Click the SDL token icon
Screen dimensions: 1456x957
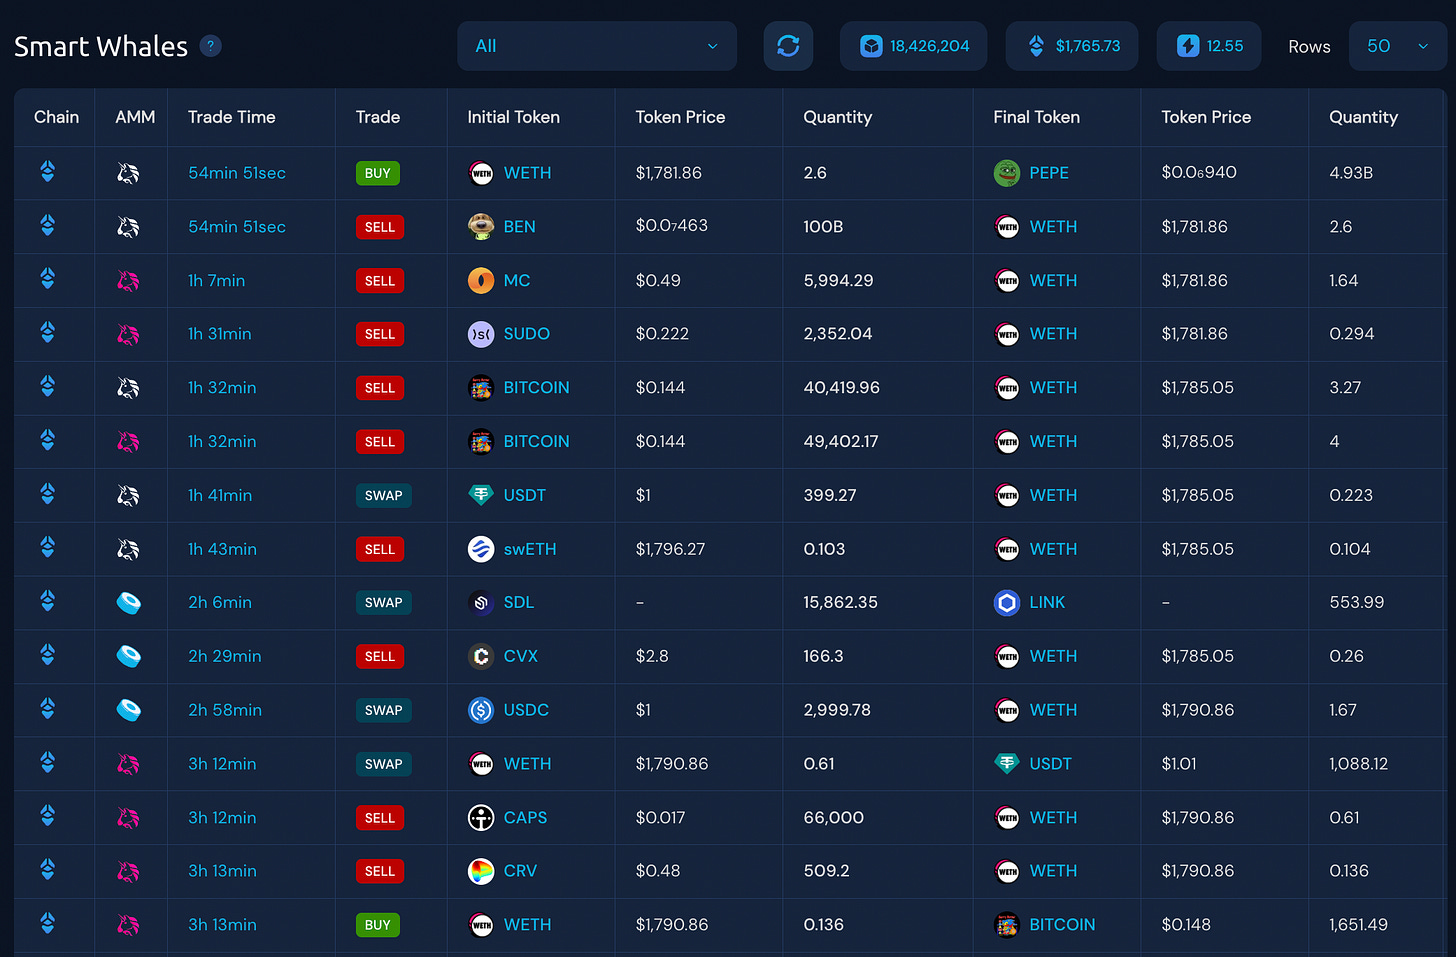coord(481,603)
